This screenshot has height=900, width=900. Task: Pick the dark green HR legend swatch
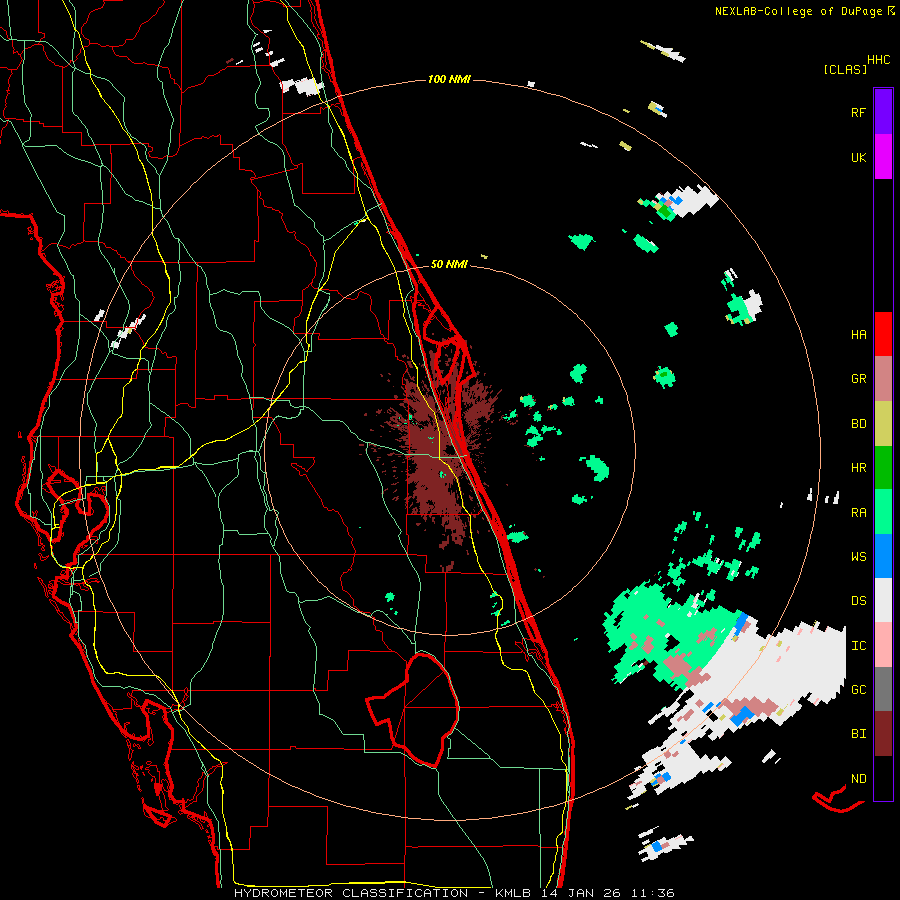pyautogui.click(x=883, y=468)
